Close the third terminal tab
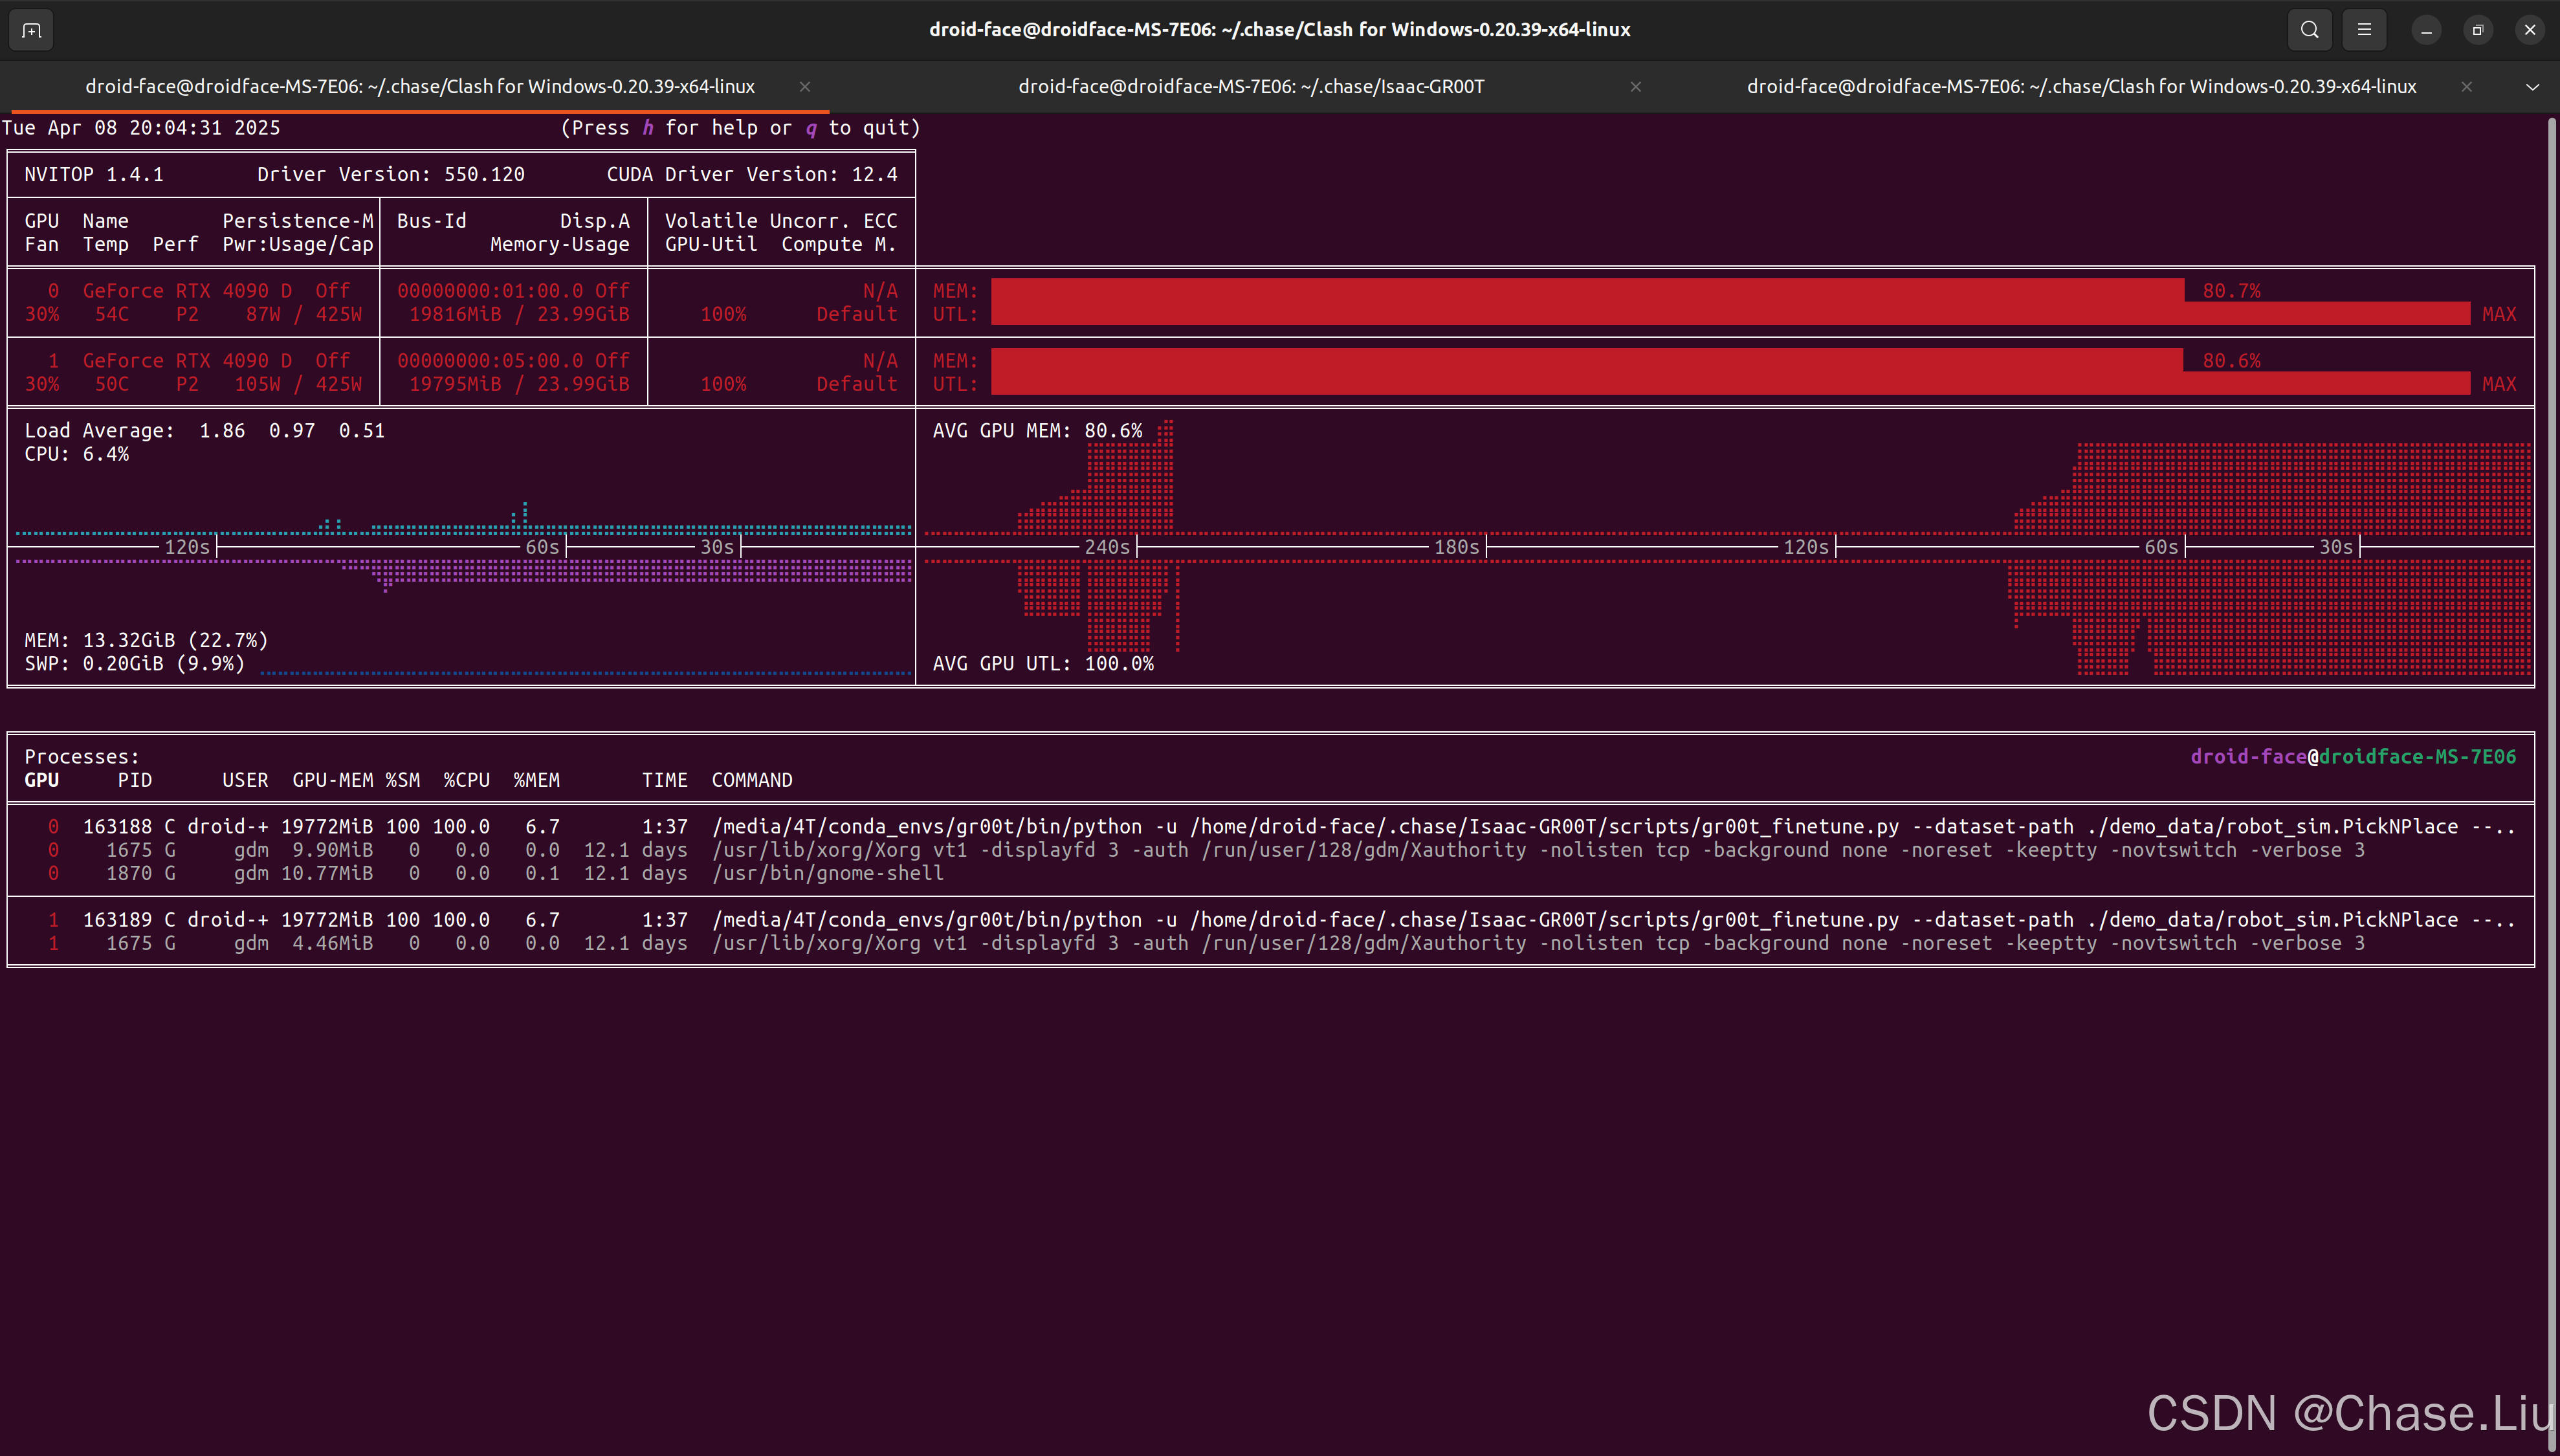Viewport: 2560px width, 1456px height. pos(2466,87)
